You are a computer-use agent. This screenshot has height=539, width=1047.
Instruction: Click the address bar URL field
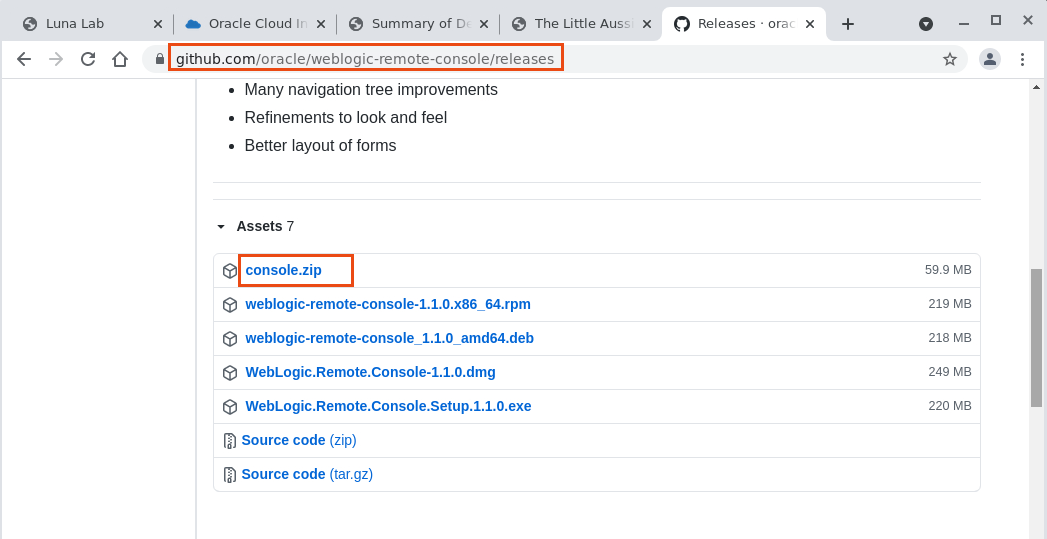click(x=554, y=59)
